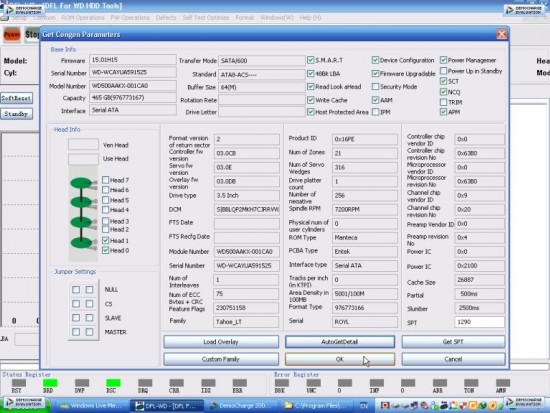Click the DSC status indicator
The width and height of the screenshot is (550, 413).
pyautogui.click(x=113, y=383)
